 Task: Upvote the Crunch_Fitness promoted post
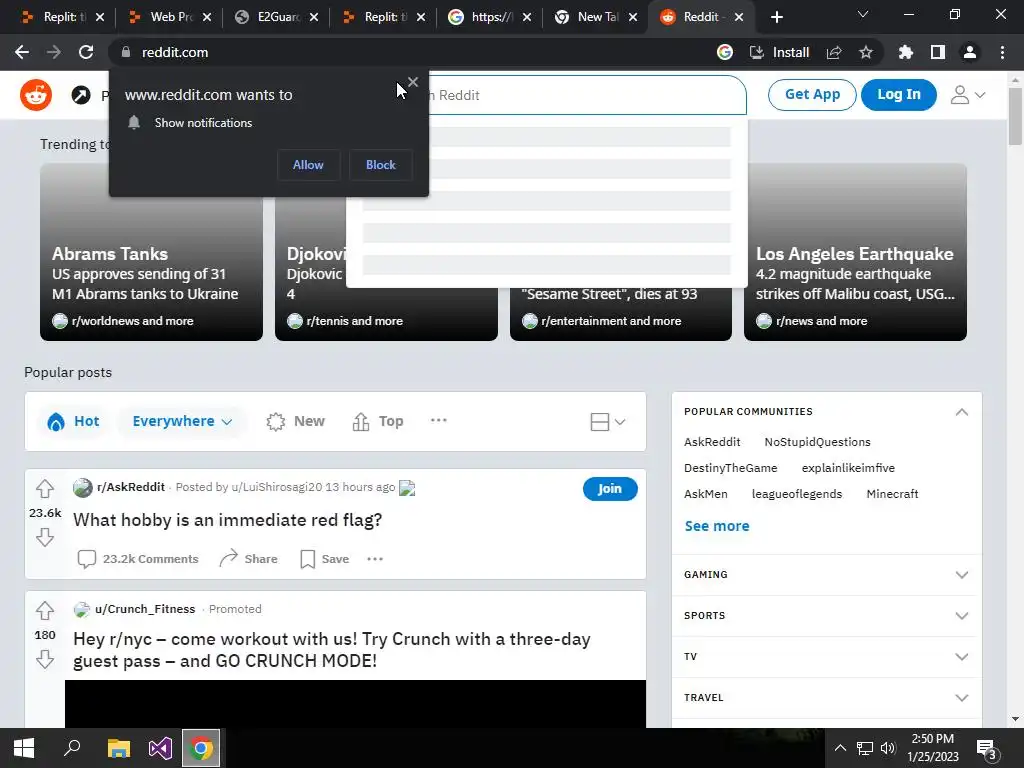coord(44,611)
